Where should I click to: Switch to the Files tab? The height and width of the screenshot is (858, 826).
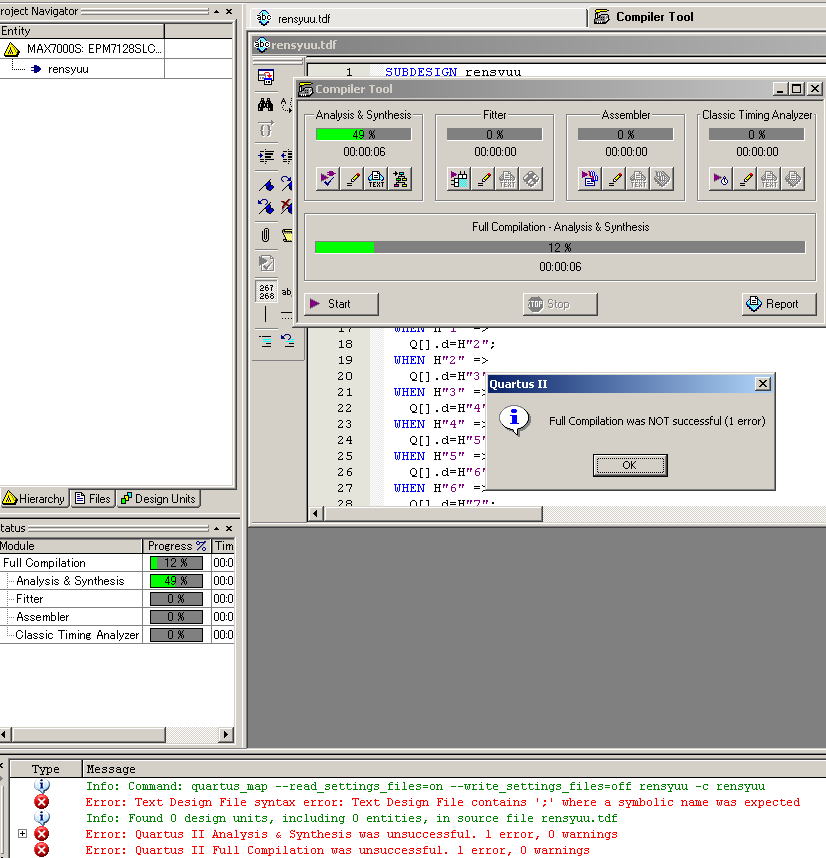pyautogui.click(x=93, y=498)
